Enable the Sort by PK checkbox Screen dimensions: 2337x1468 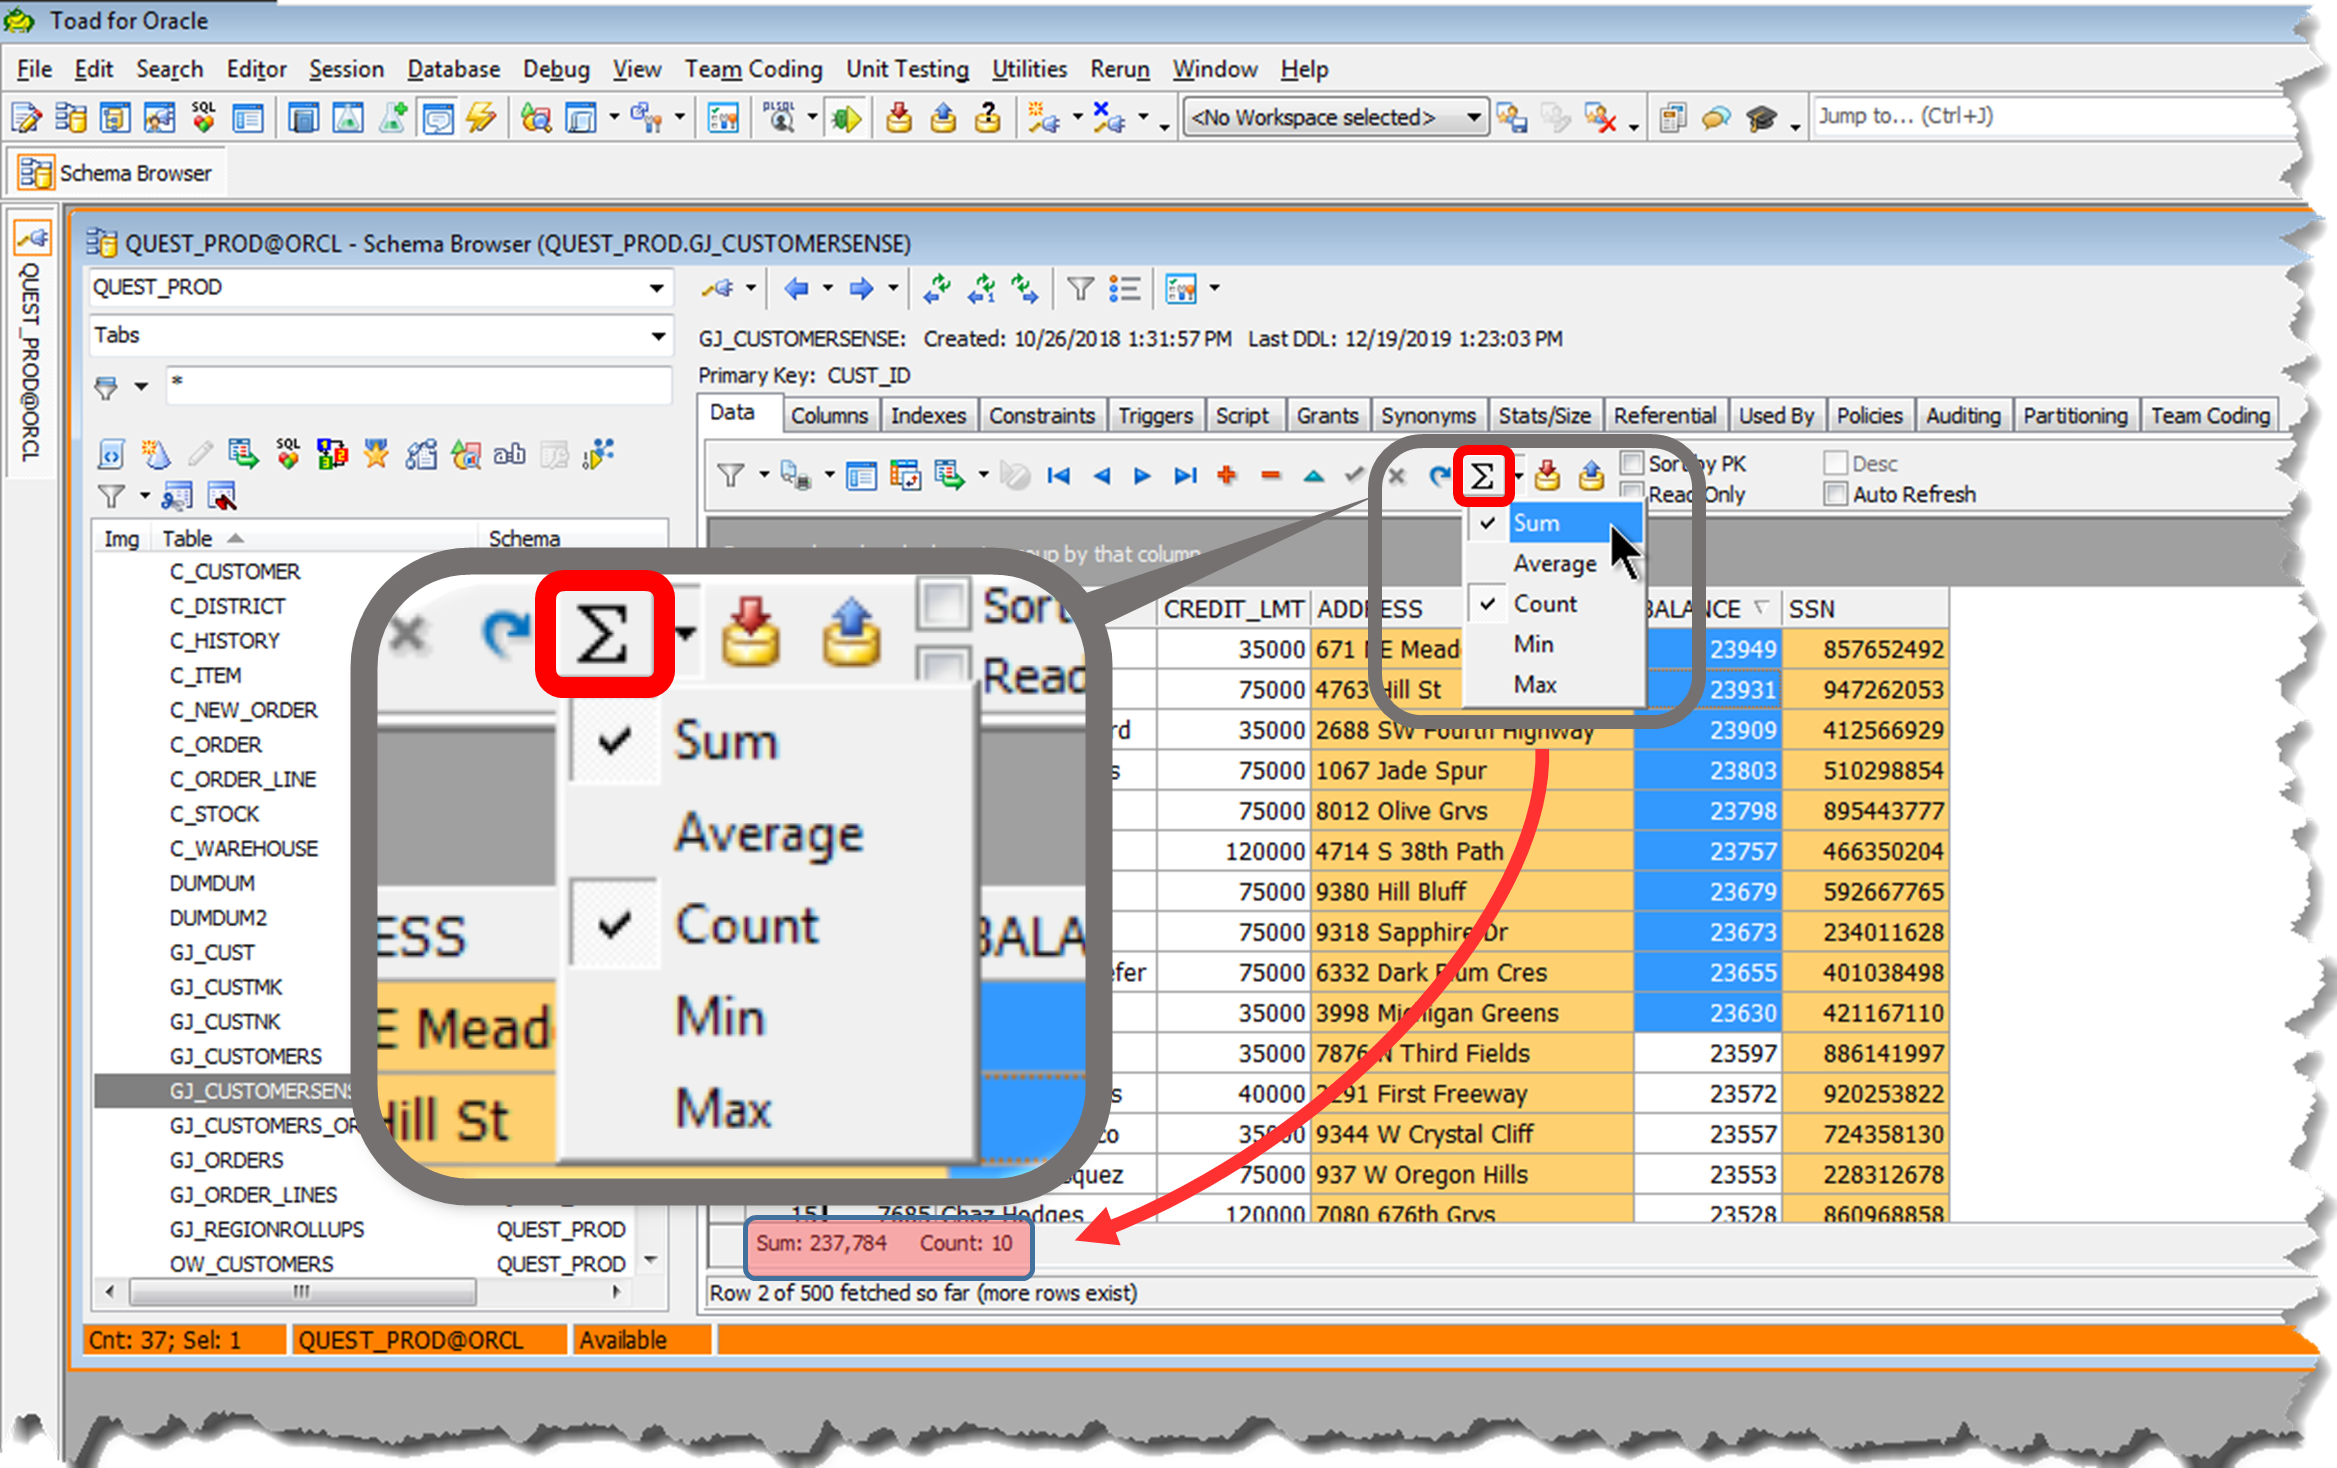pyautogui.click(x=1632, y=463)
